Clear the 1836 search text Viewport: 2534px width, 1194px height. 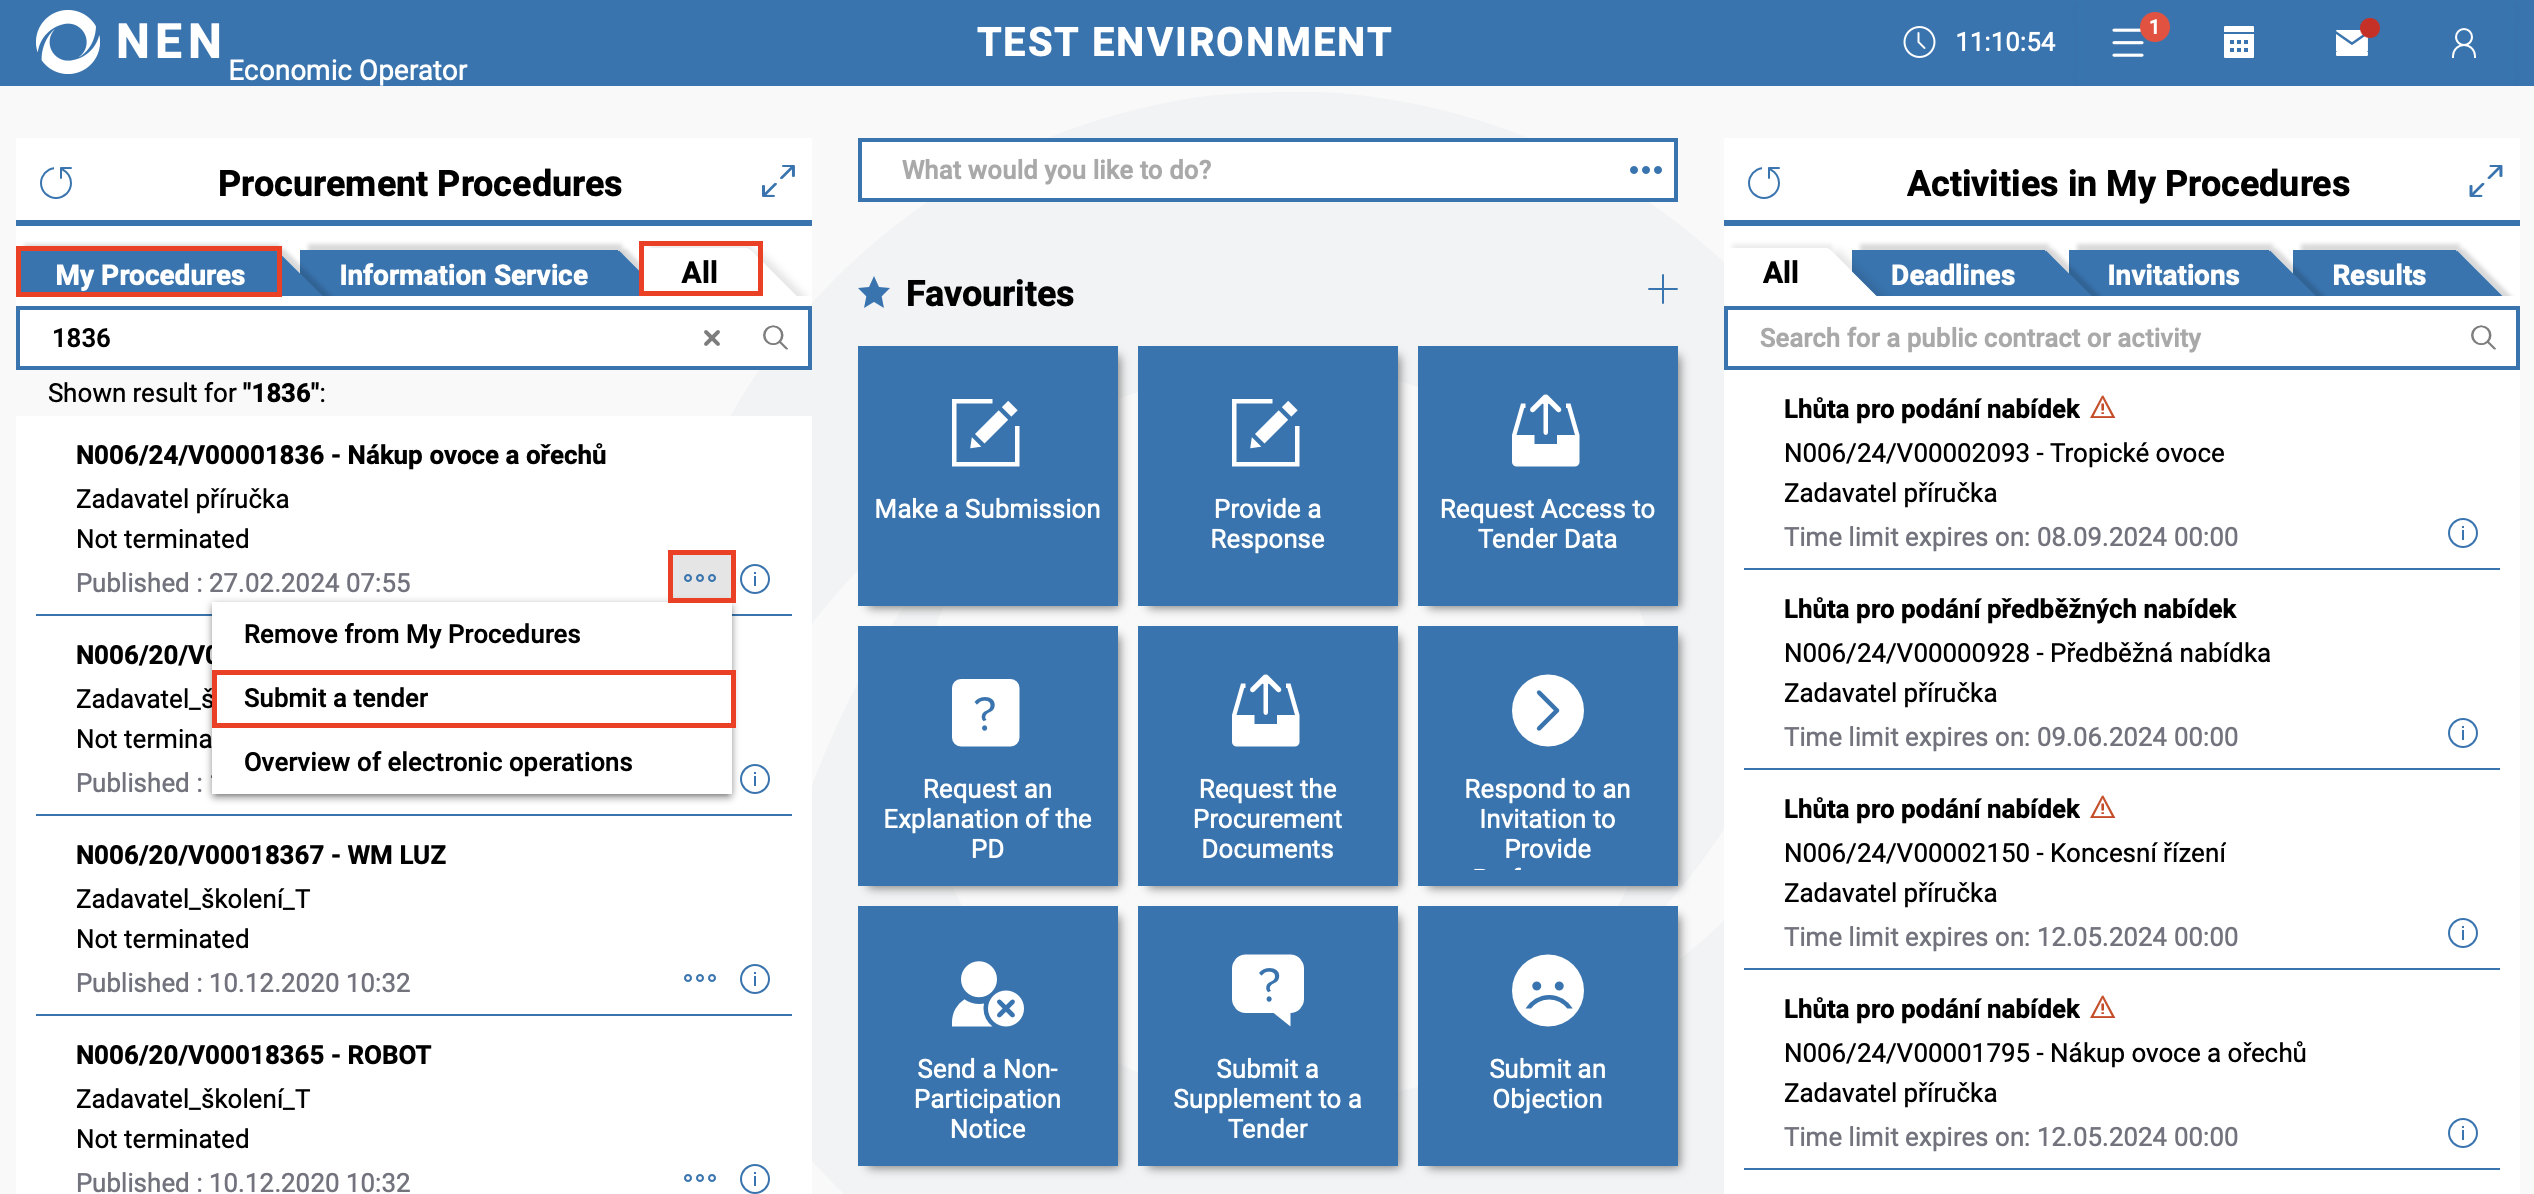point(712,338)
